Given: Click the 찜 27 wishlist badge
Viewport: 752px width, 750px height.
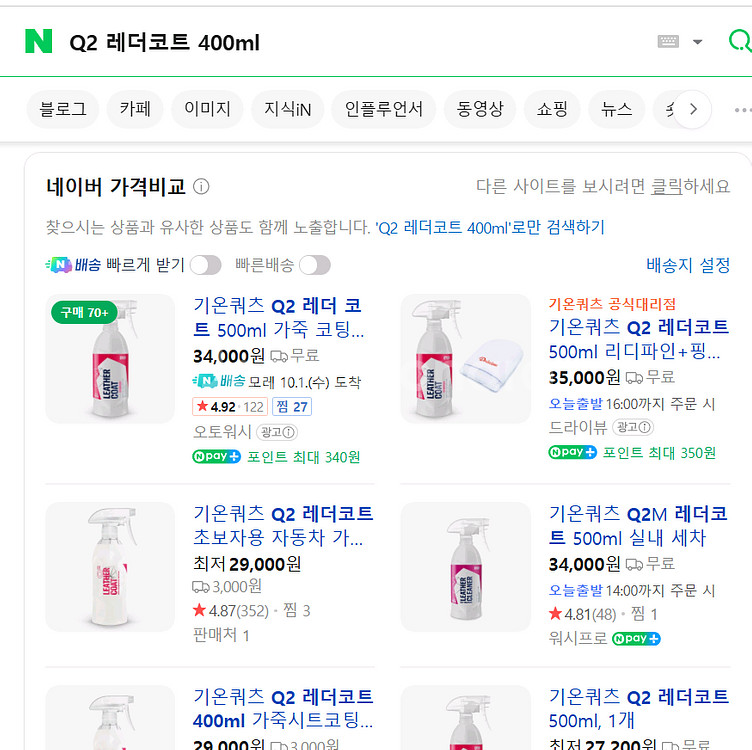Looking at the screenshot, I should point(292,406).
